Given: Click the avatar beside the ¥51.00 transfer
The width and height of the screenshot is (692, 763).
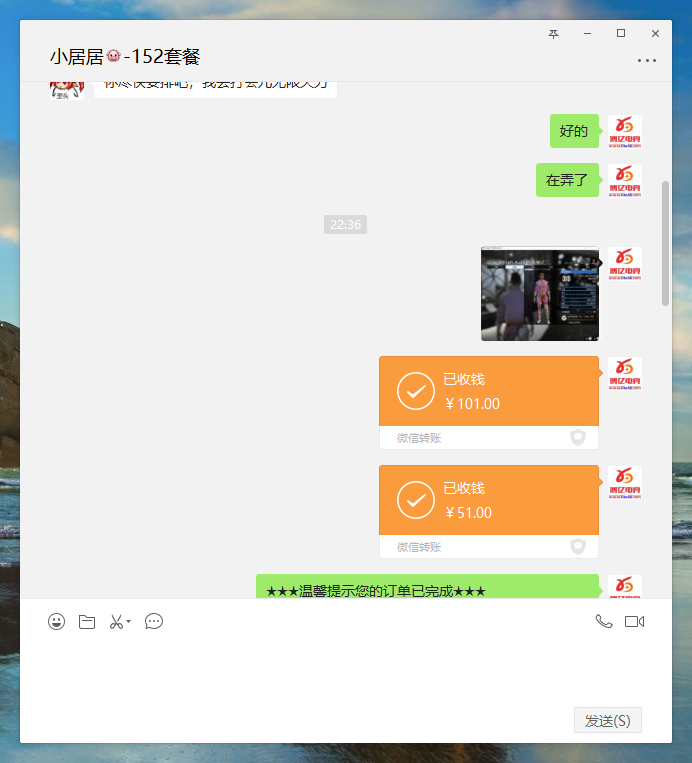Looking at the screenshot, I should point(625,483).
